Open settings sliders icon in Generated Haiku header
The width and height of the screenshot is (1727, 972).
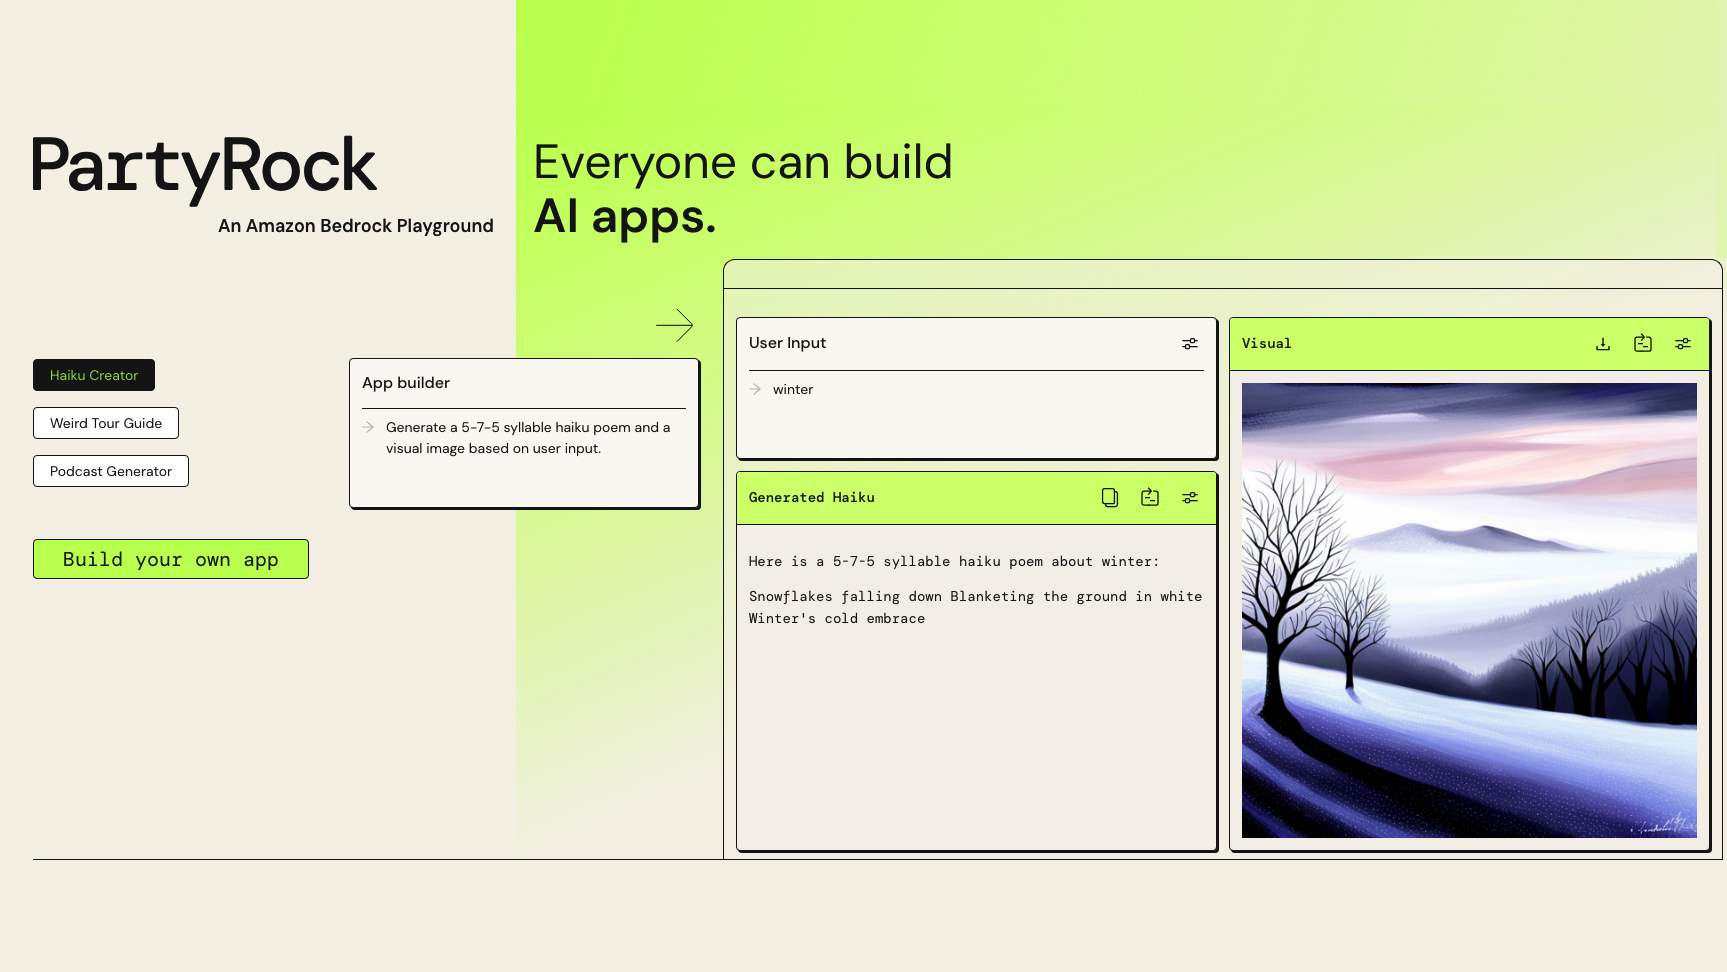click(x=1190, y=497)
